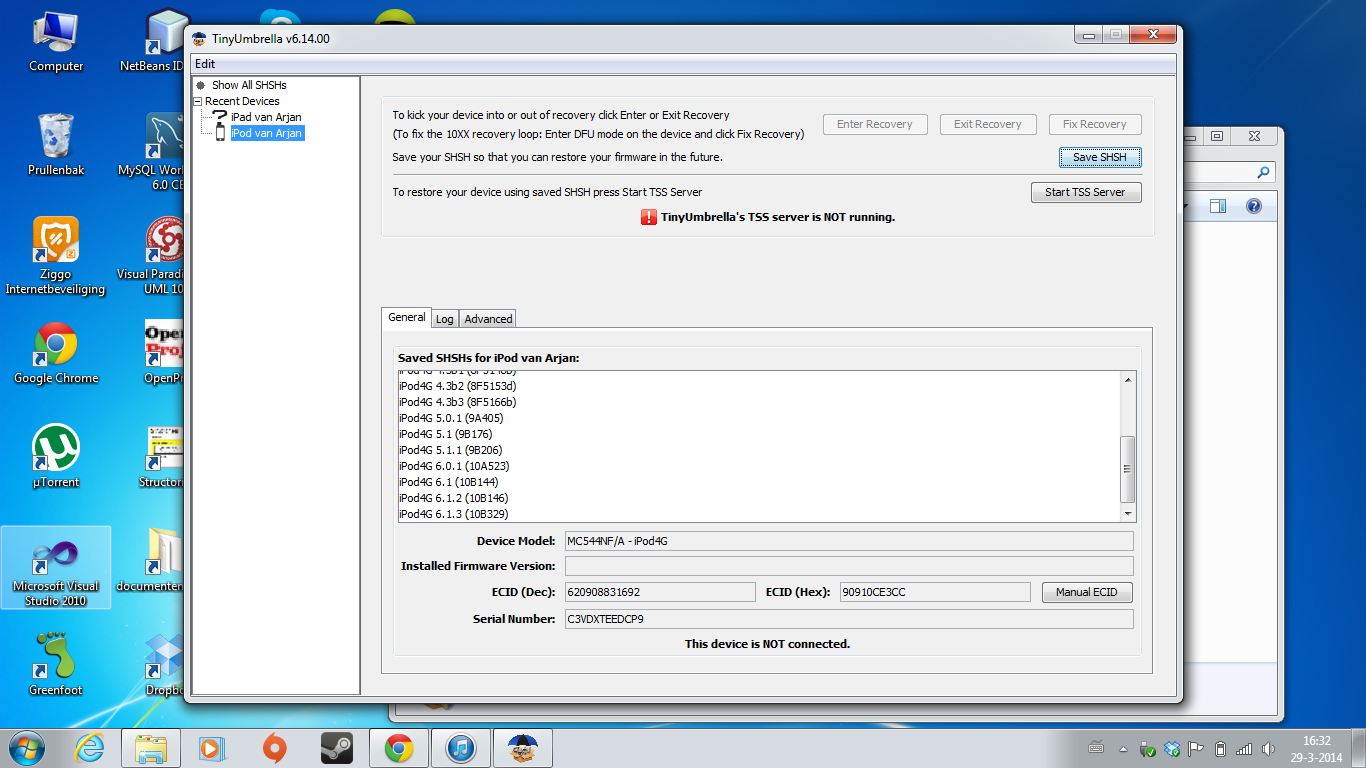Open Internet Explorer from the taskbar
The width and height of the screenshot is (1366, 768).
tap(90, 747)
